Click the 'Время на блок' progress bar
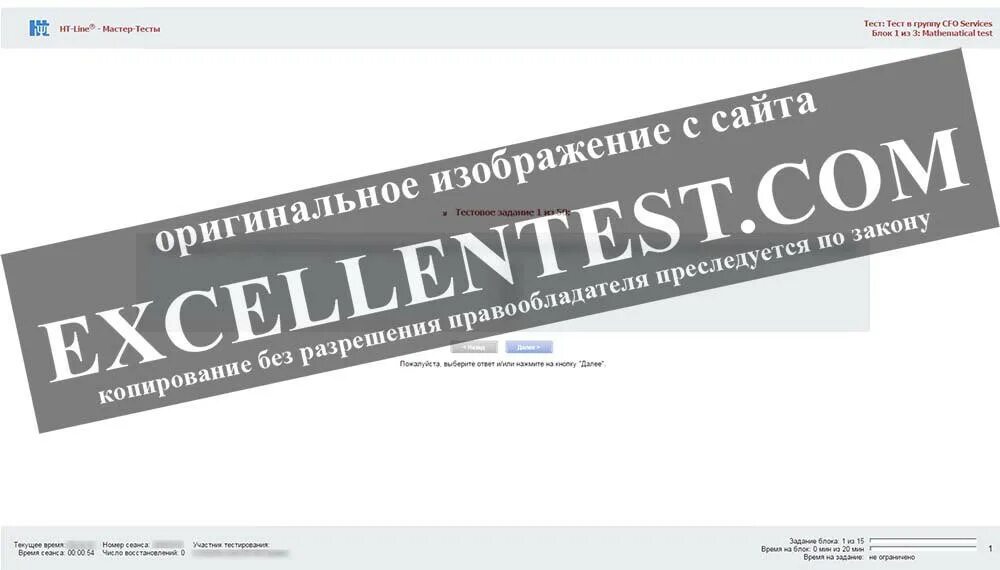The image size is (1000, 570). (x=923, y=548)
